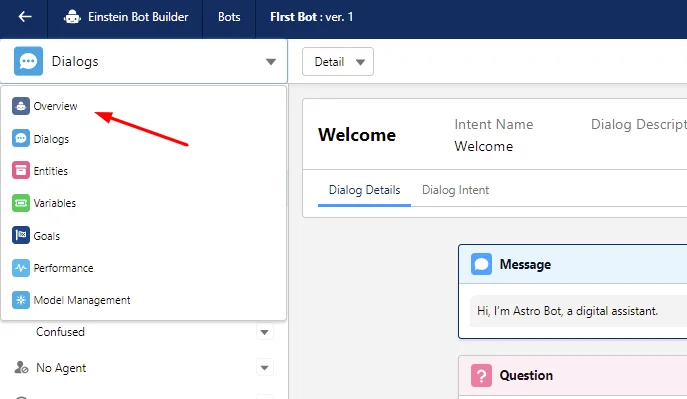Click the Einstein Bot Builder robot icon
The width and height of the screenshot is (687, 399).
pyautogui.click(x=72, y=17)
